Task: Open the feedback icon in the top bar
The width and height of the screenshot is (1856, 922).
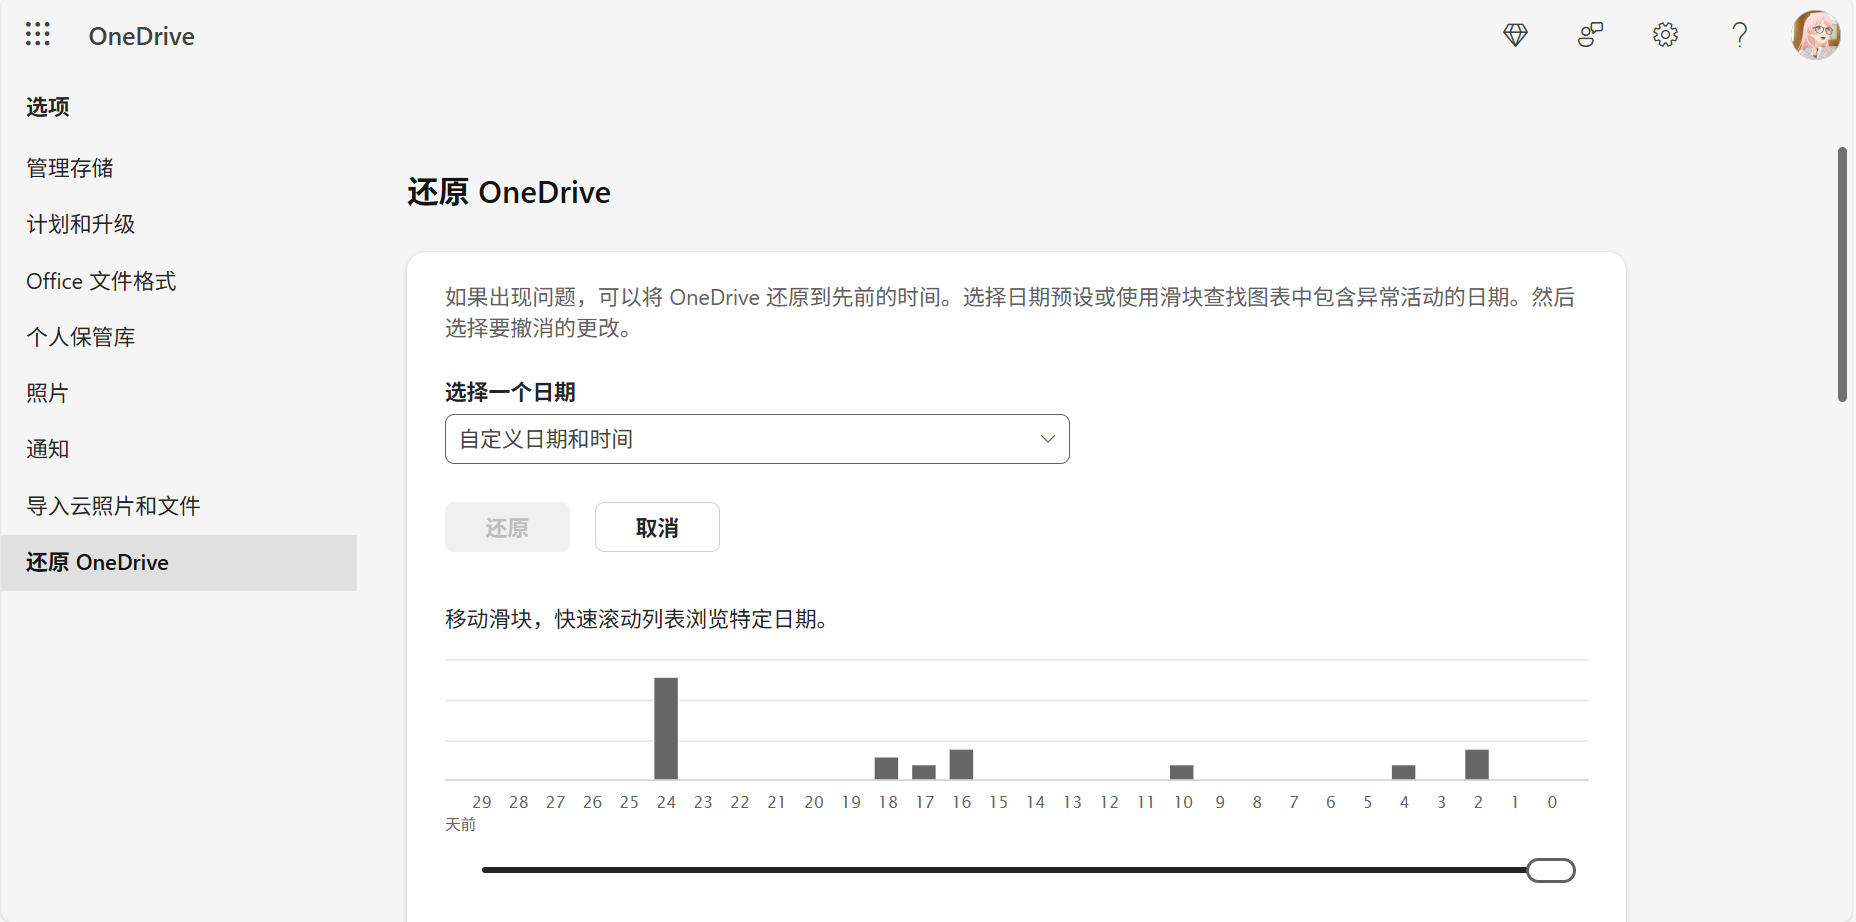Action: pyautogui.click(x=1590, y=34)
